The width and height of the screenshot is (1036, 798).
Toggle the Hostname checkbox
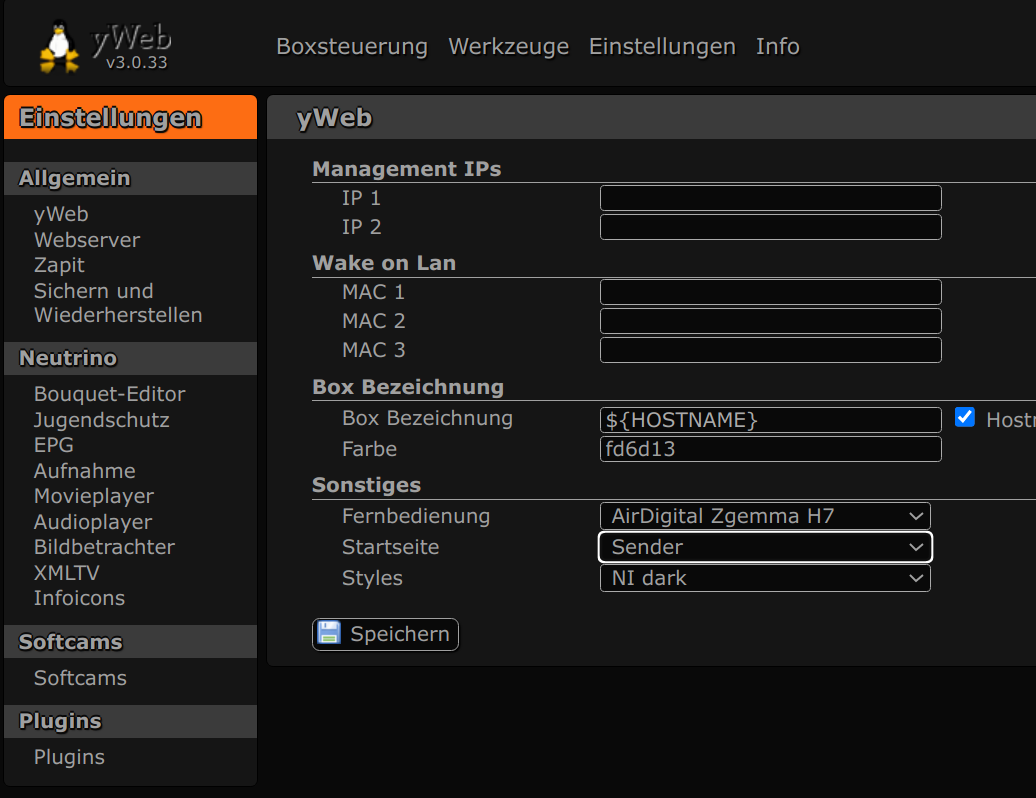(x=964, y=418)
